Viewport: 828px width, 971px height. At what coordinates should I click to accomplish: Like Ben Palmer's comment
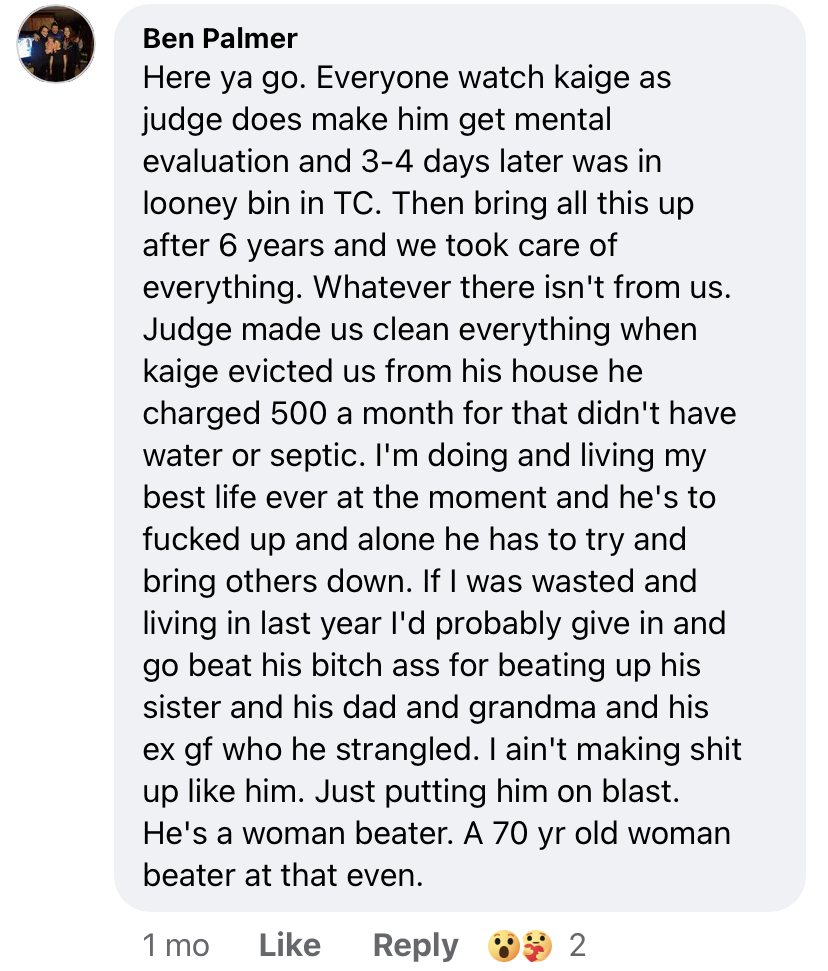(290, 945)
